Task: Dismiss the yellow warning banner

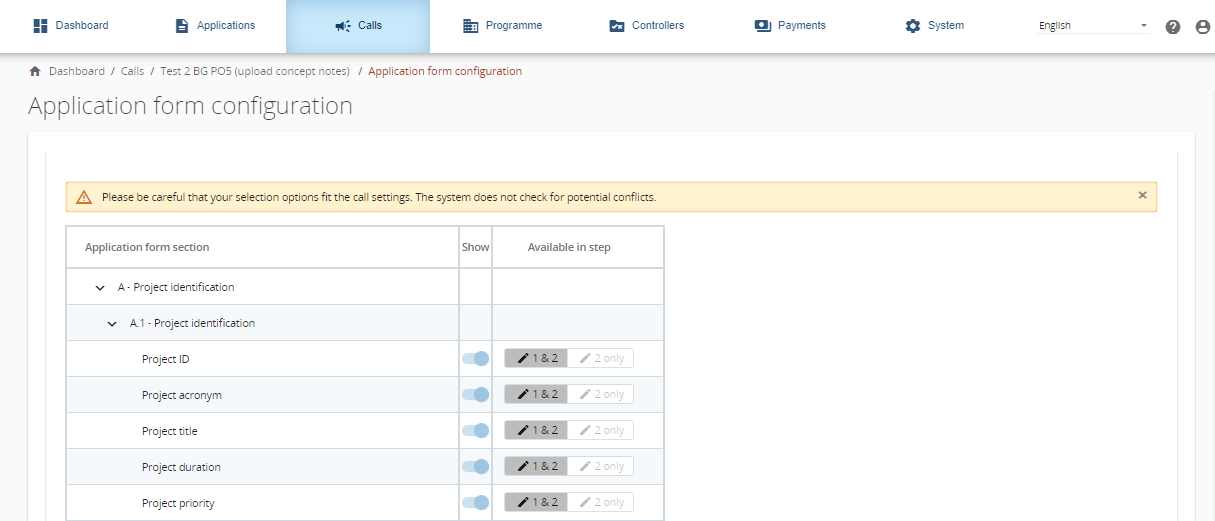Action: coord(1142,196)
